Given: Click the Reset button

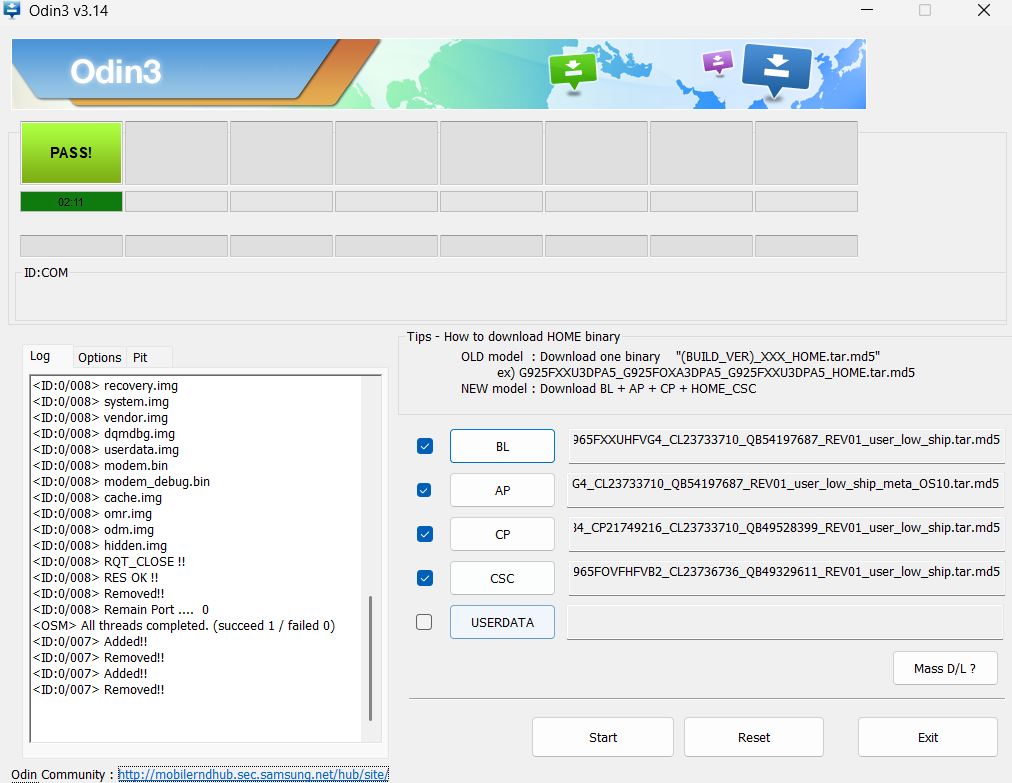Looking at the screenshot, I should pos(754,737).
